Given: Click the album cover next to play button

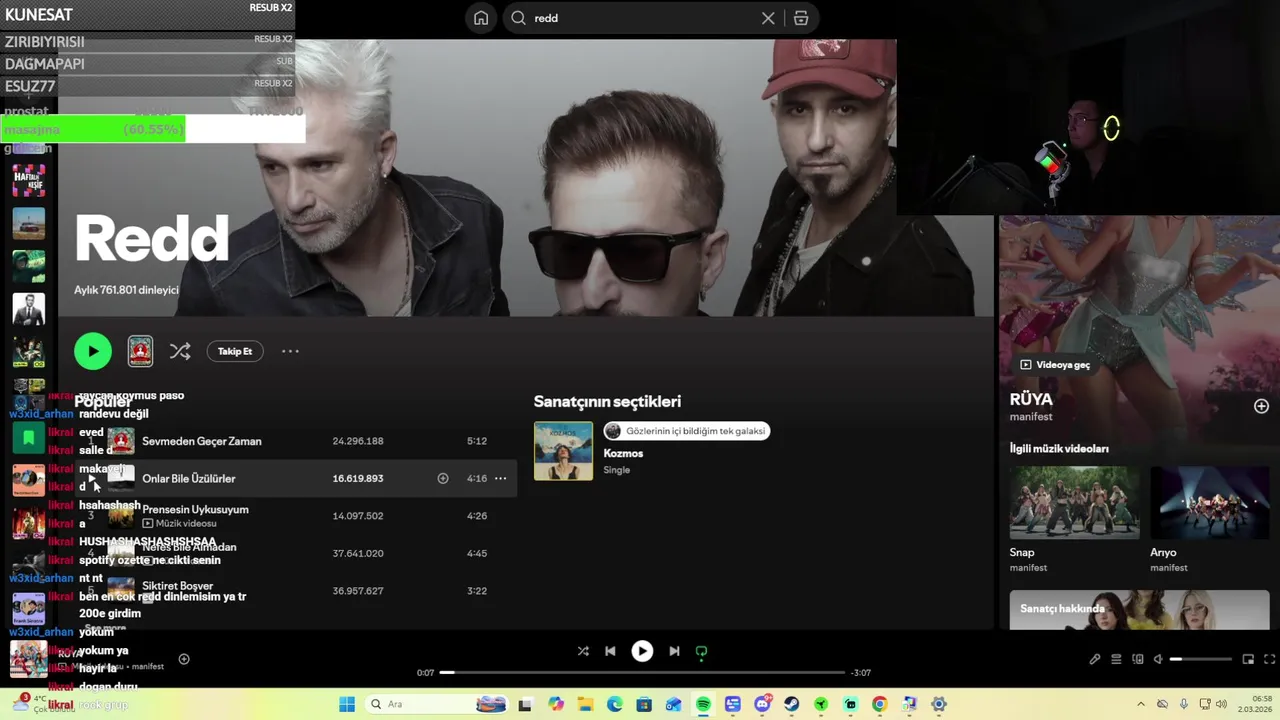Looking at the screenshot, I should 140,351.
